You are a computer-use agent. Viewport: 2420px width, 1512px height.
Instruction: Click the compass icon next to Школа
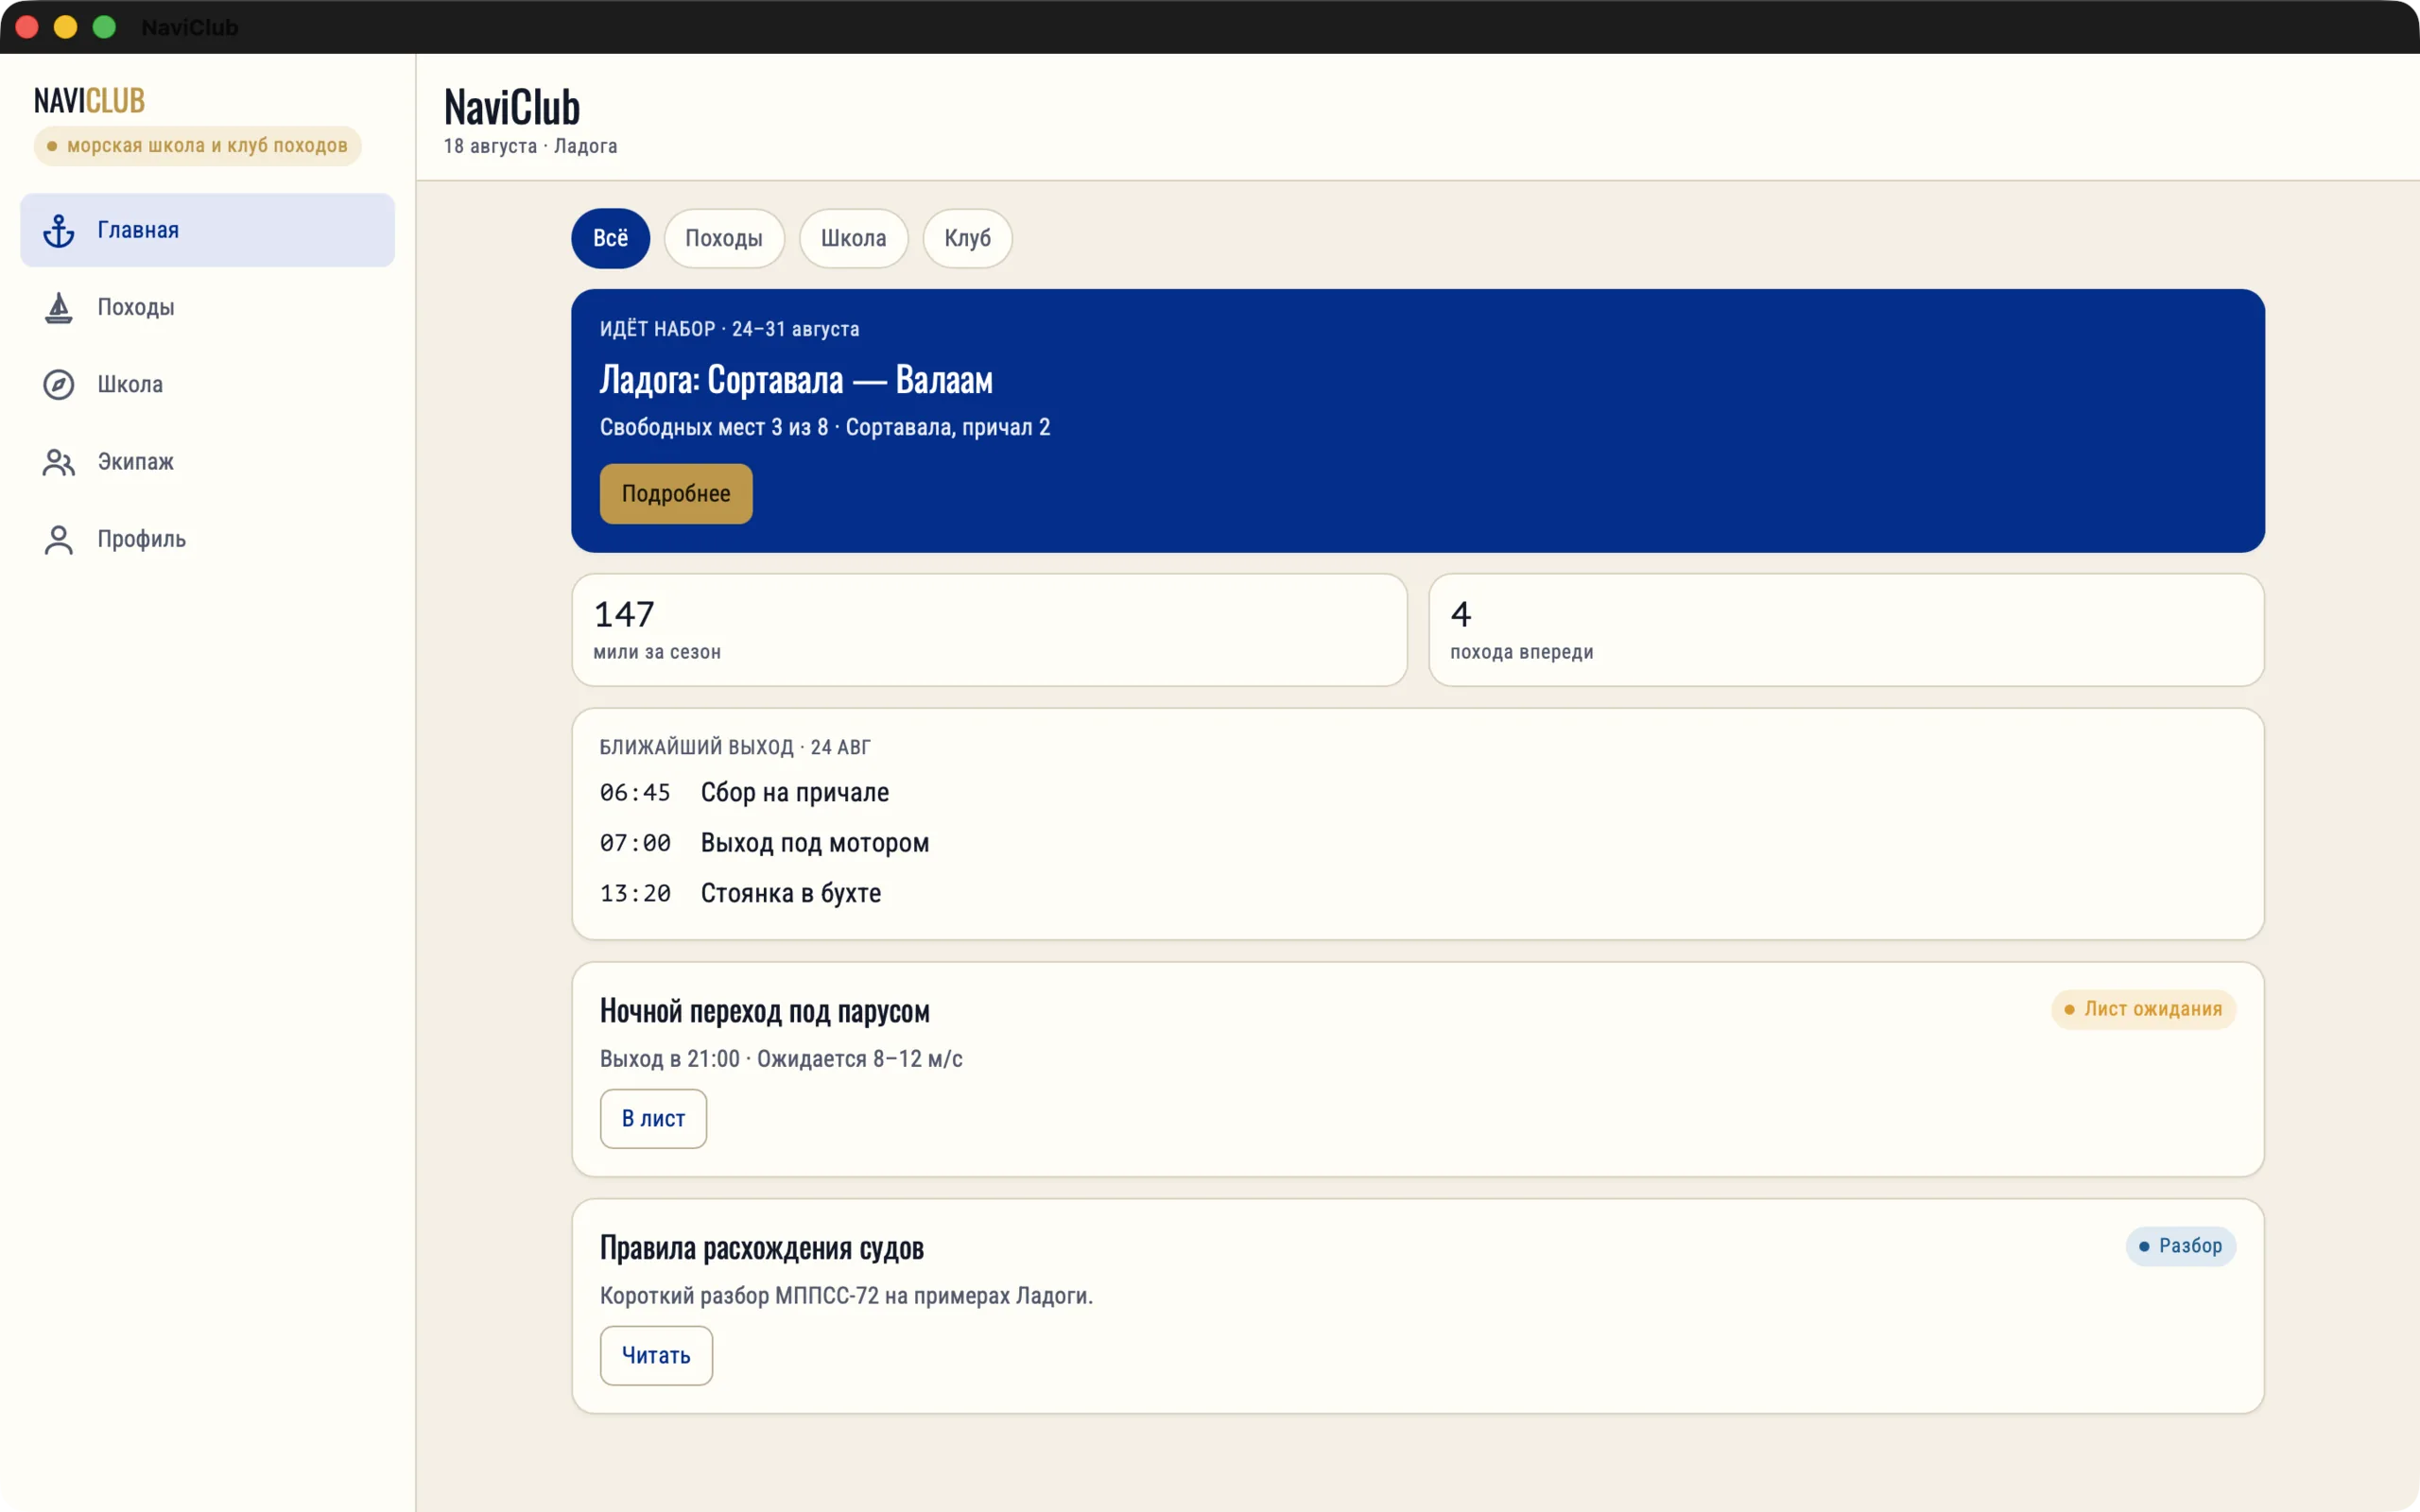(x=59, y=385)
